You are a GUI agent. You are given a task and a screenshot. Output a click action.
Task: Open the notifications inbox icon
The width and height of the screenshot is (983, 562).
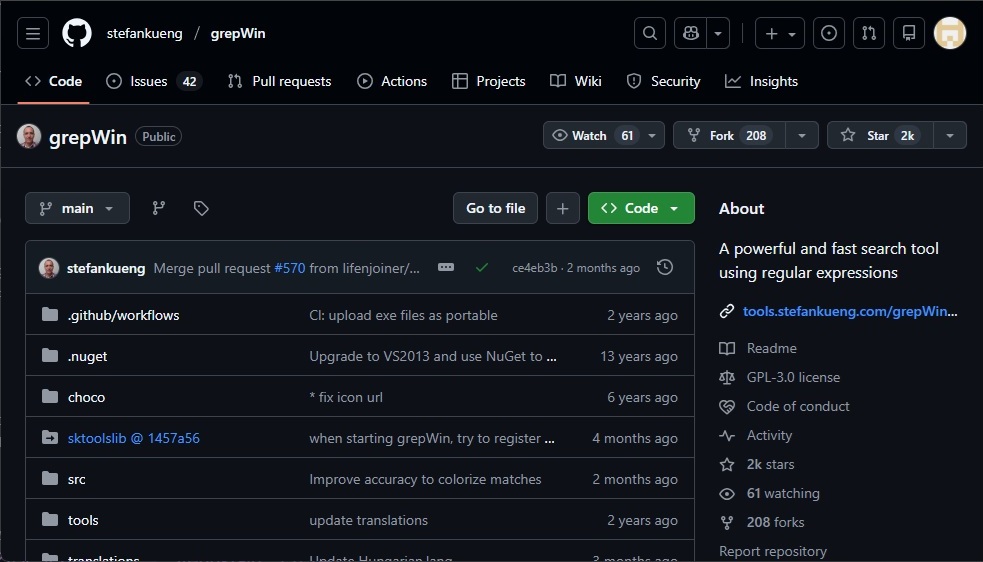(x=909, y=33)
